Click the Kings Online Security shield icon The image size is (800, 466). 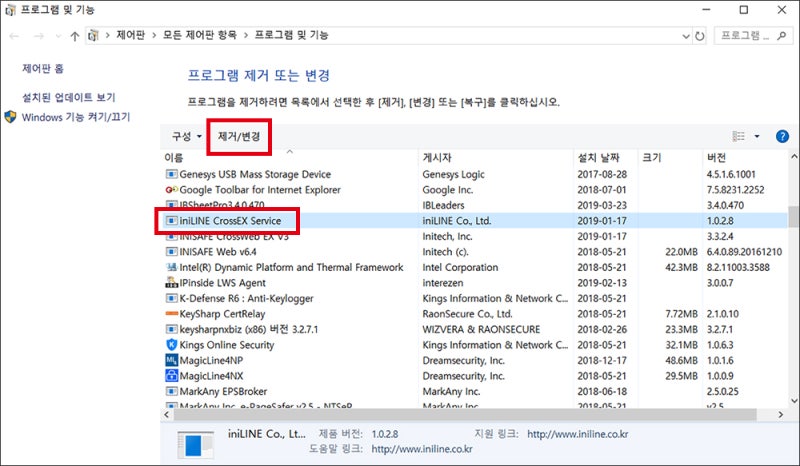171,345
